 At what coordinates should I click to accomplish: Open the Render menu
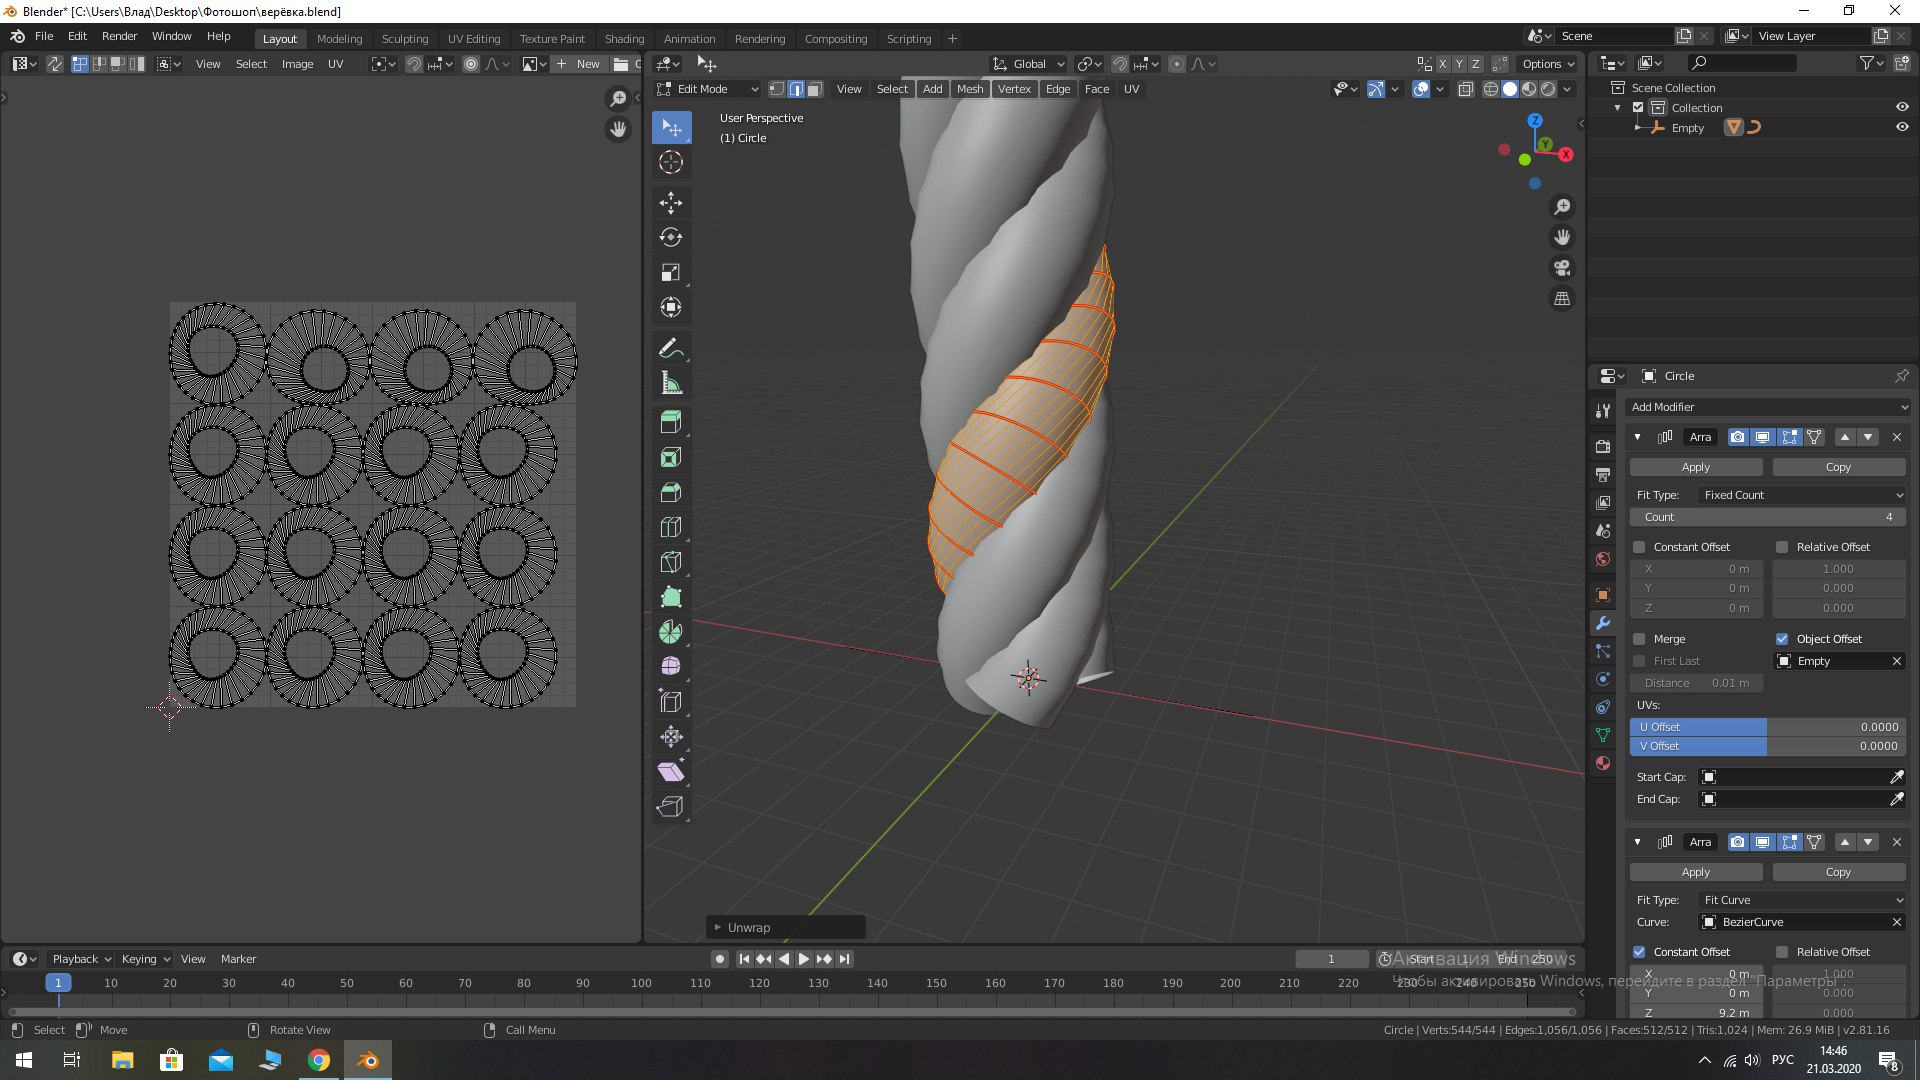click(119, 36)
